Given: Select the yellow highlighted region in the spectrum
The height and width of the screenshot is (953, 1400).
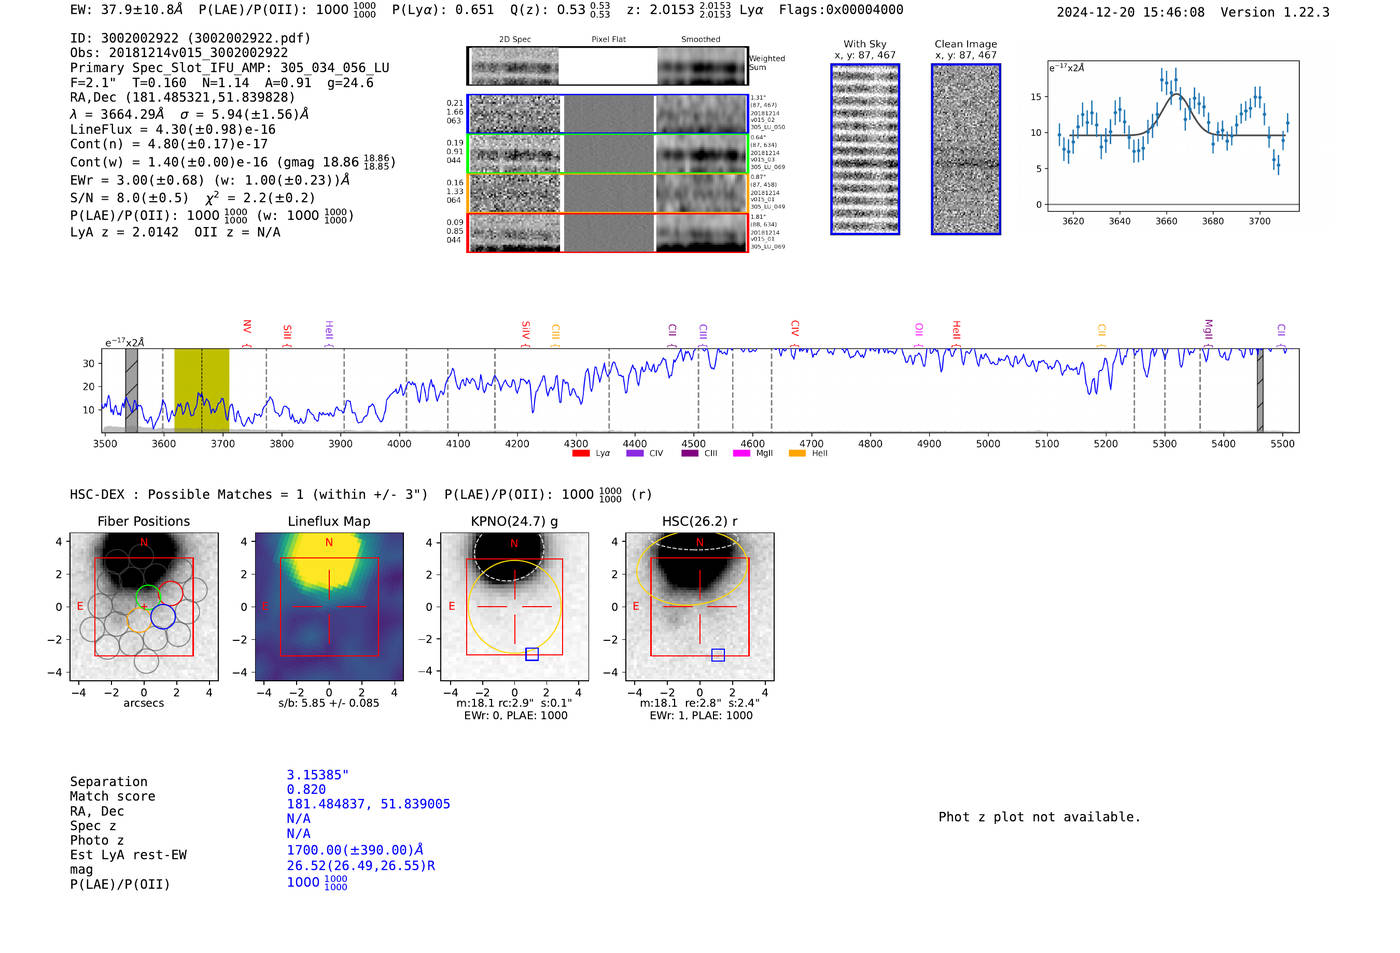Looking at the screenshot, I should (x=201, y=390).
